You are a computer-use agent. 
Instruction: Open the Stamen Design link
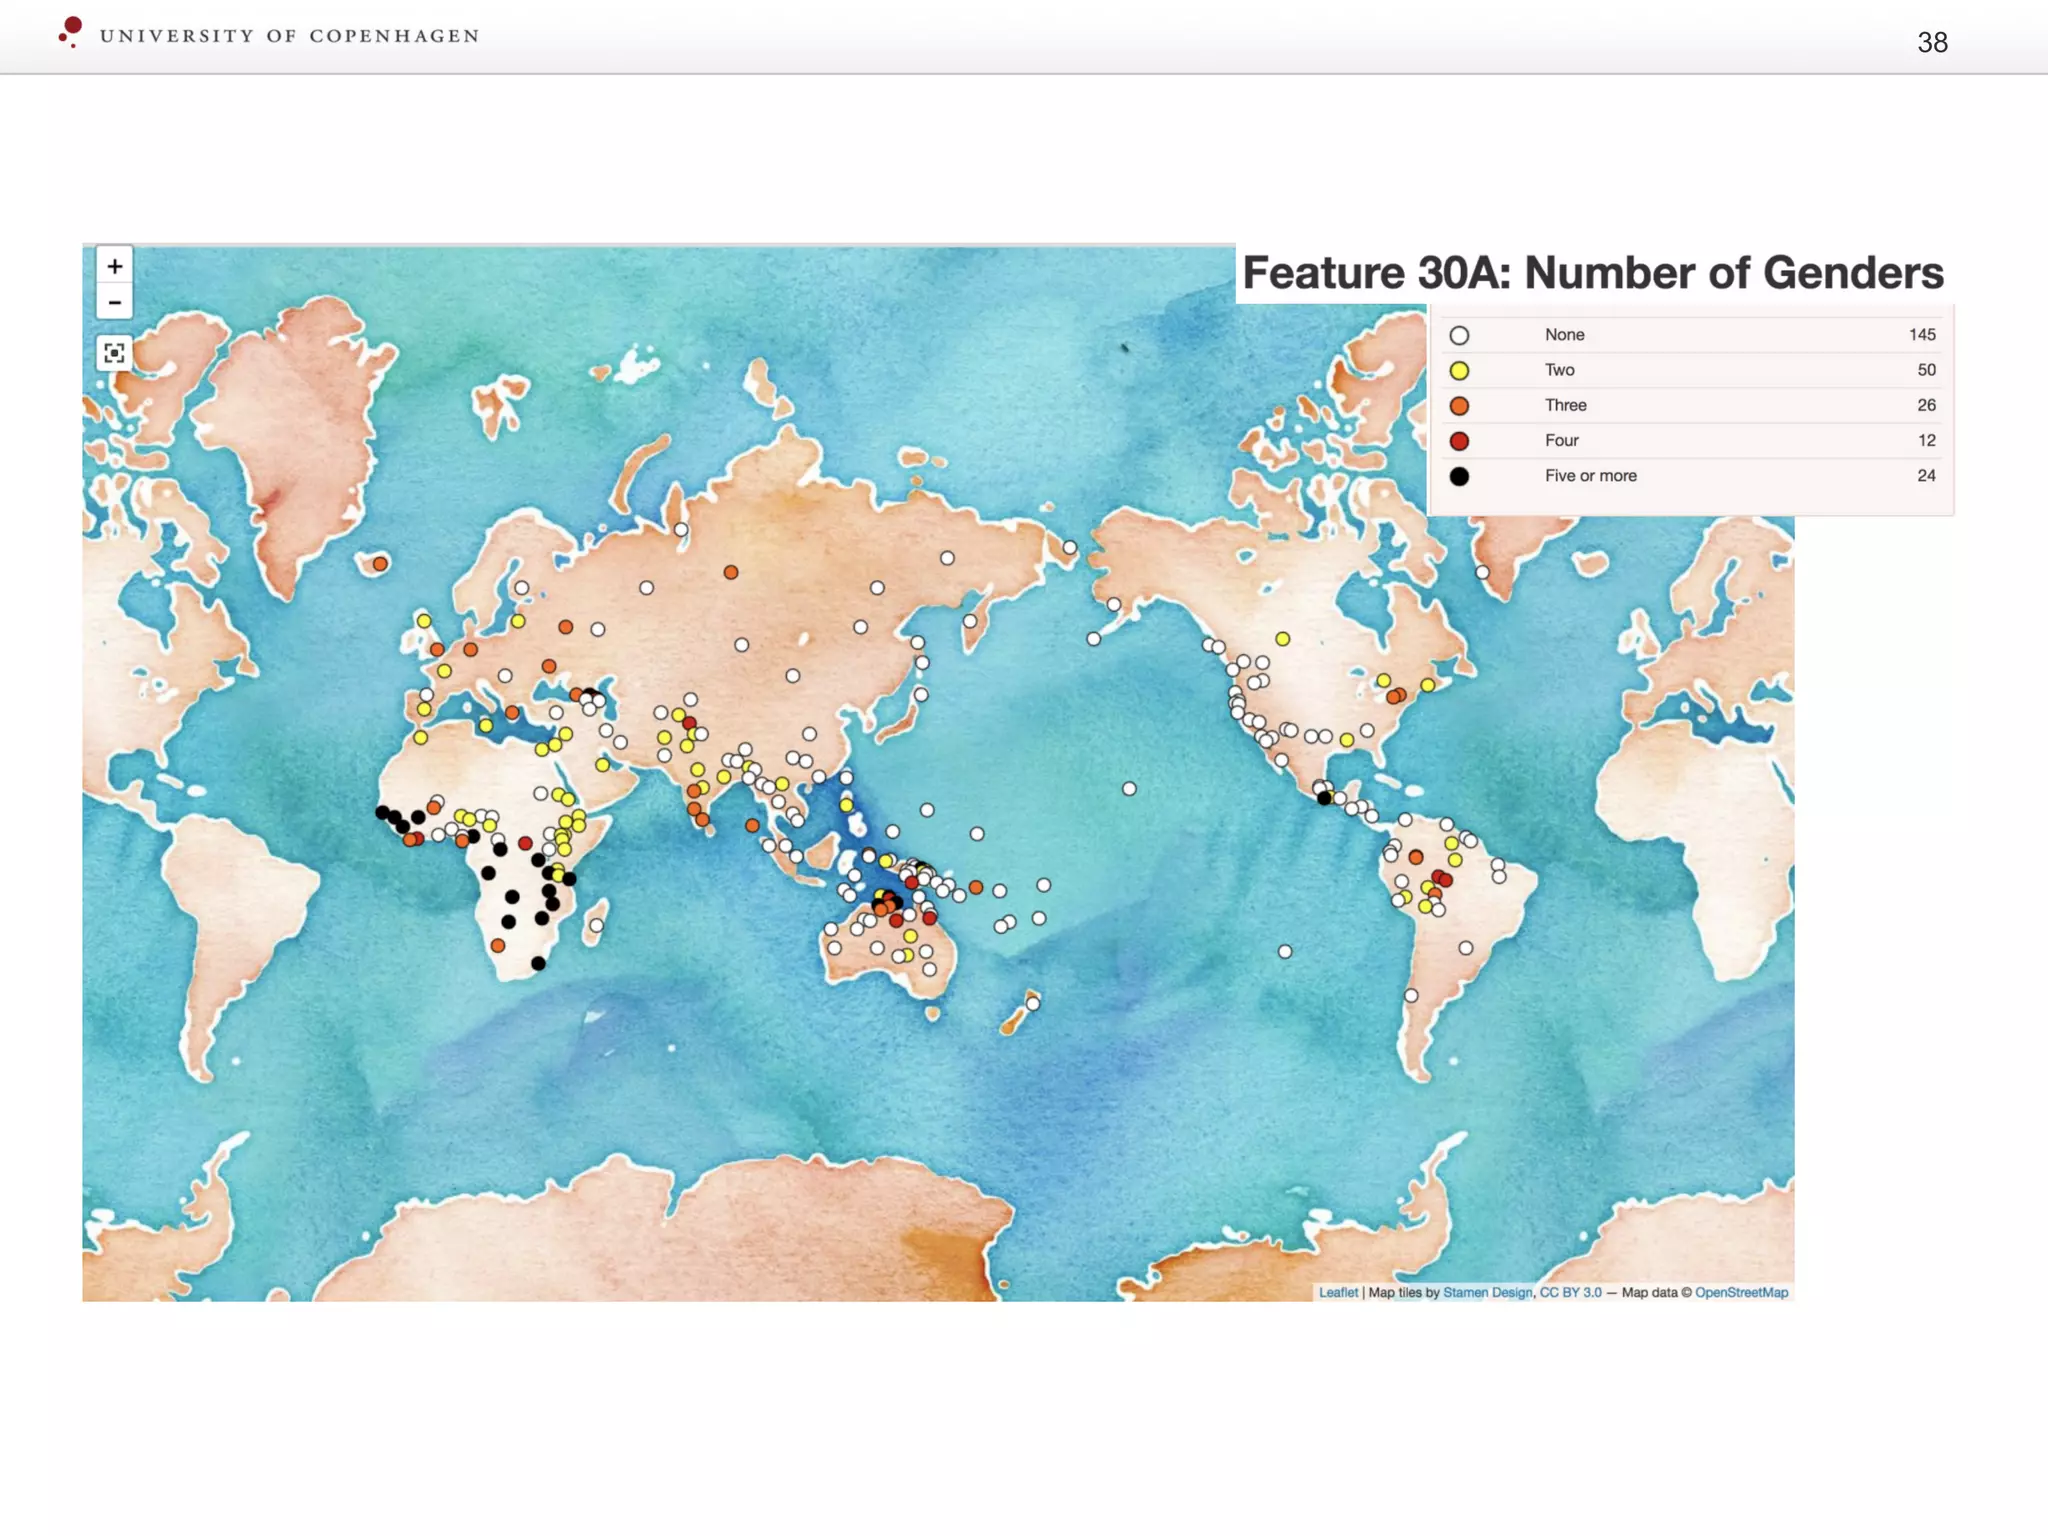(x=1486, y=1292)
